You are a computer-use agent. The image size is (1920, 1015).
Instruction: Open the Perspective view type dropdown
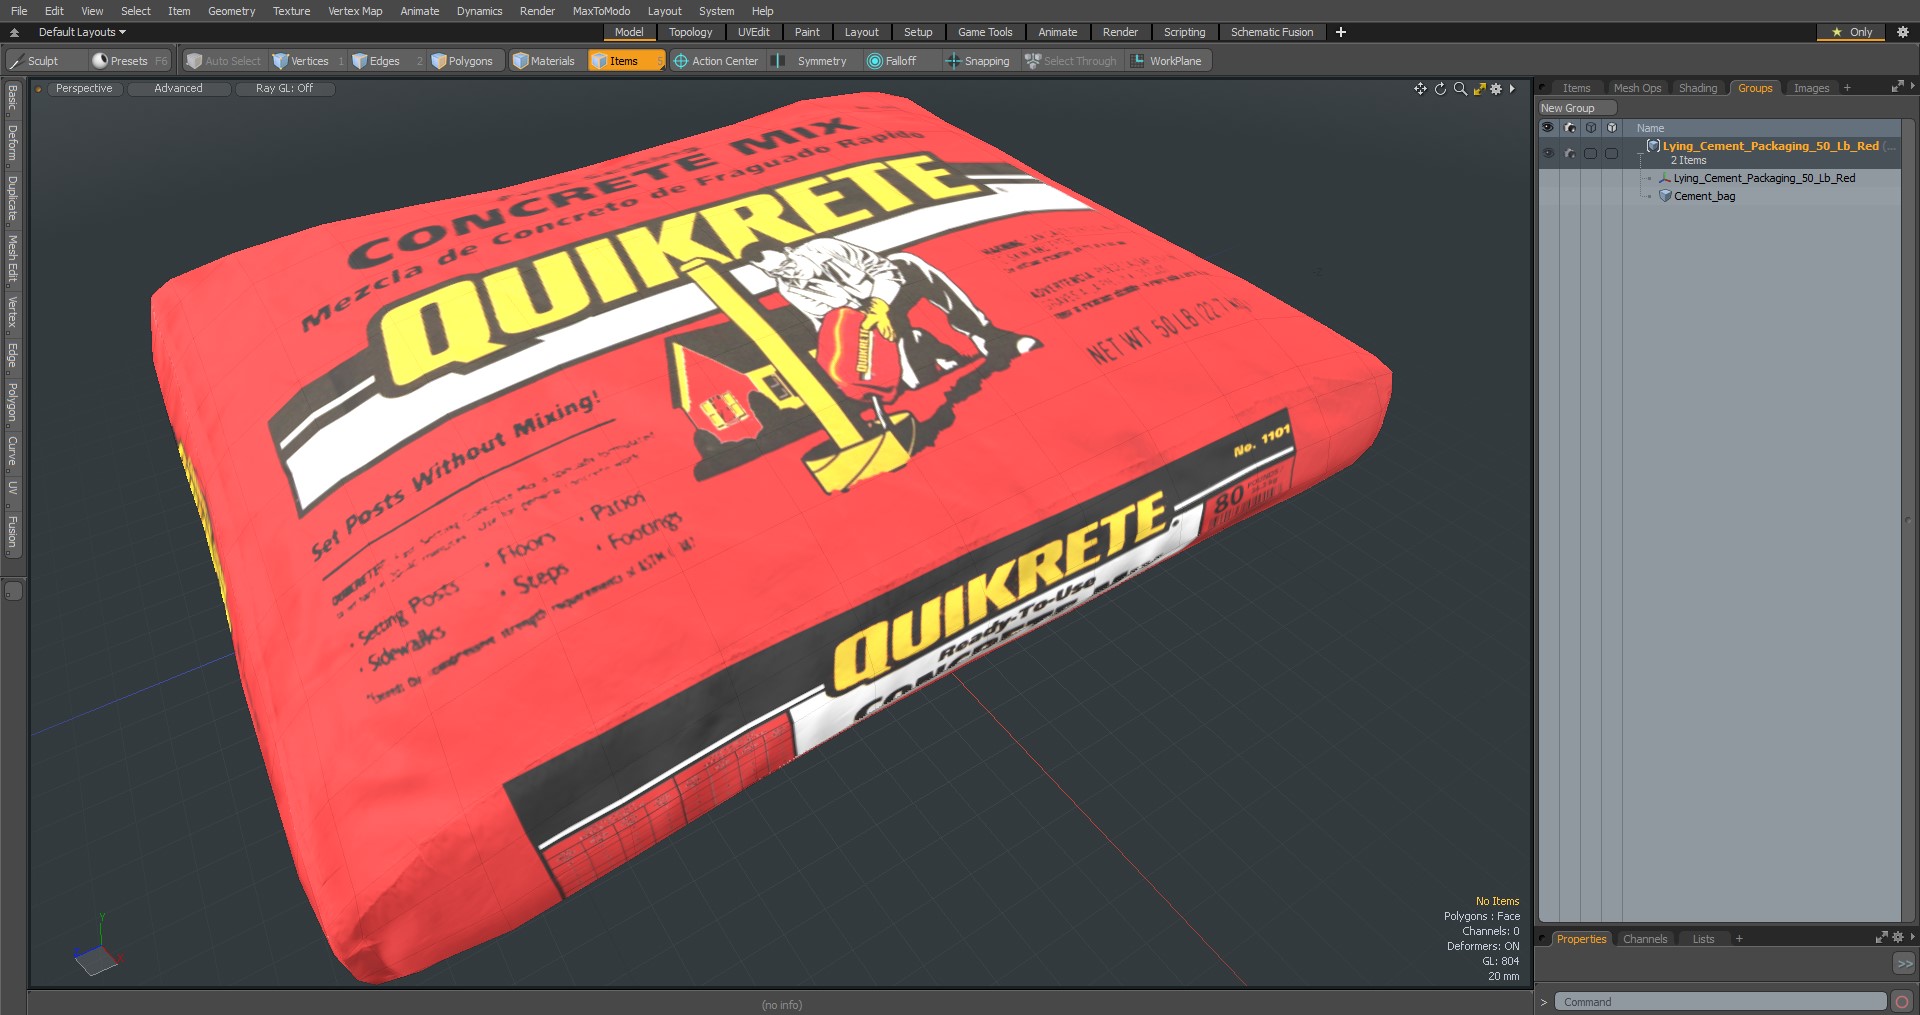tap(84, 89)
